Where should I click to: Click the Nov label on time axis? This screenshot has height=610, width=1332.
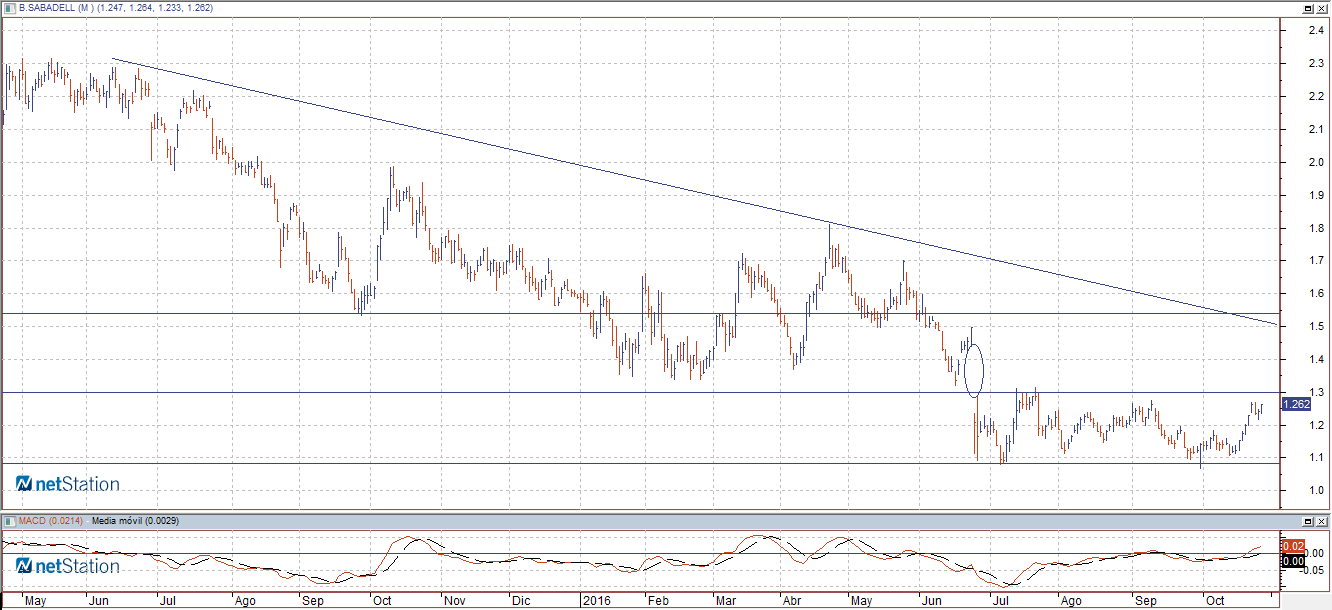(455, 602)
